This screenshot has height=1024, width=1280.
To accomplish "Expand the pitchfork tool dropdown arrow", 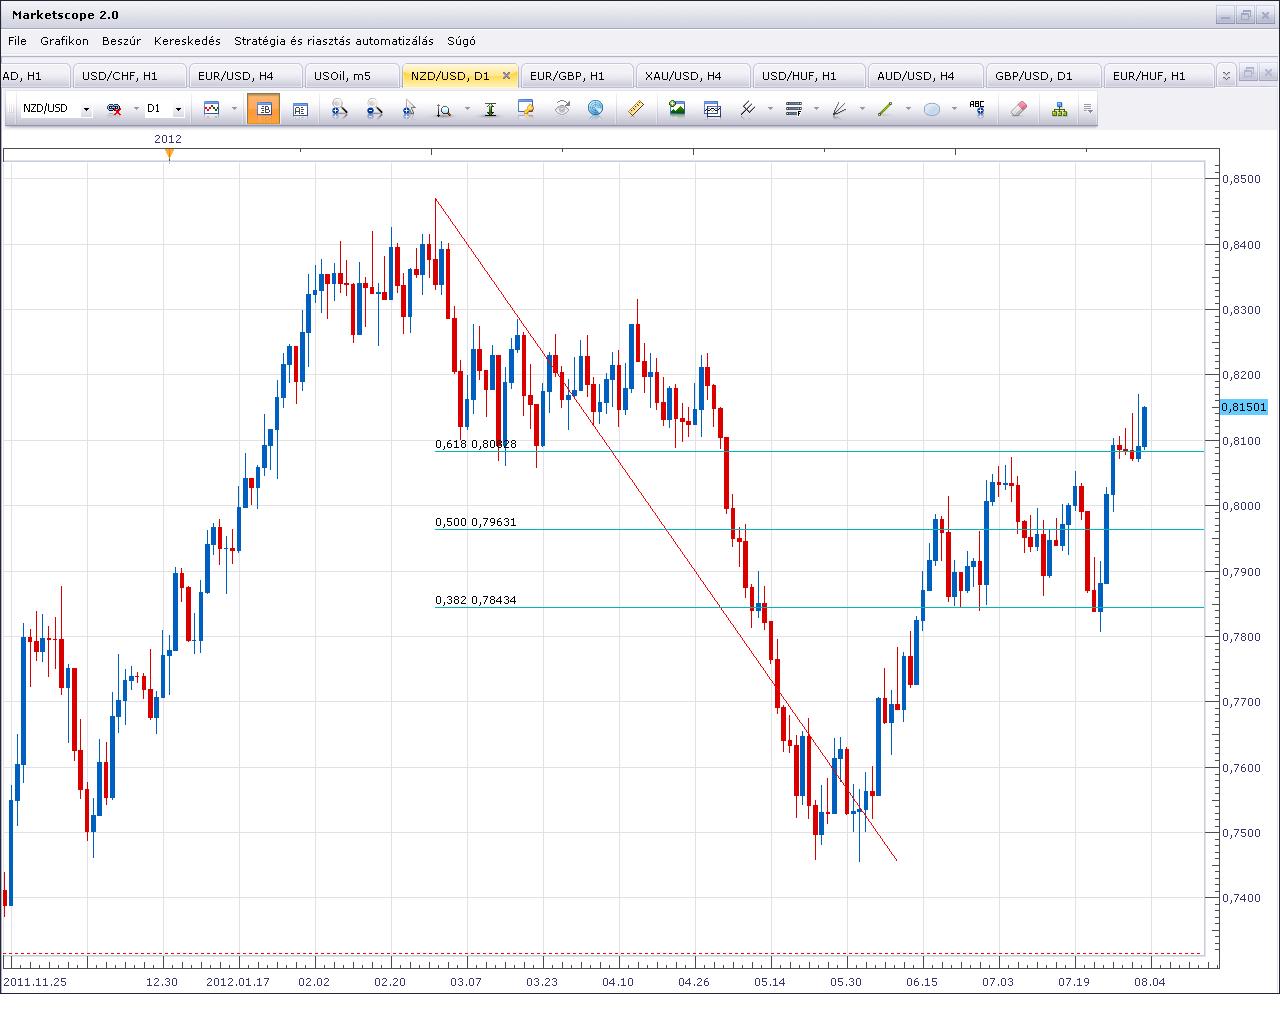I will click(770, 109).
